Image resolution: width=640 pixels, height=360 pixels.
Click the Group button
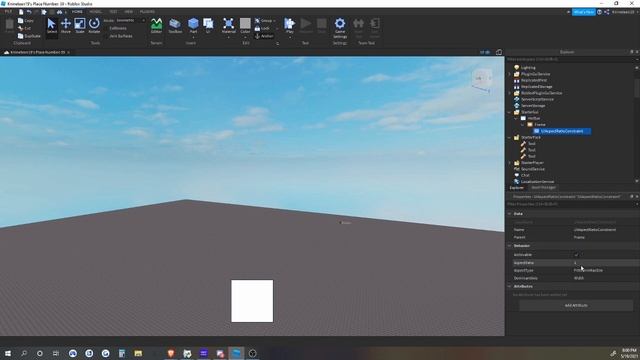[264, 20]
